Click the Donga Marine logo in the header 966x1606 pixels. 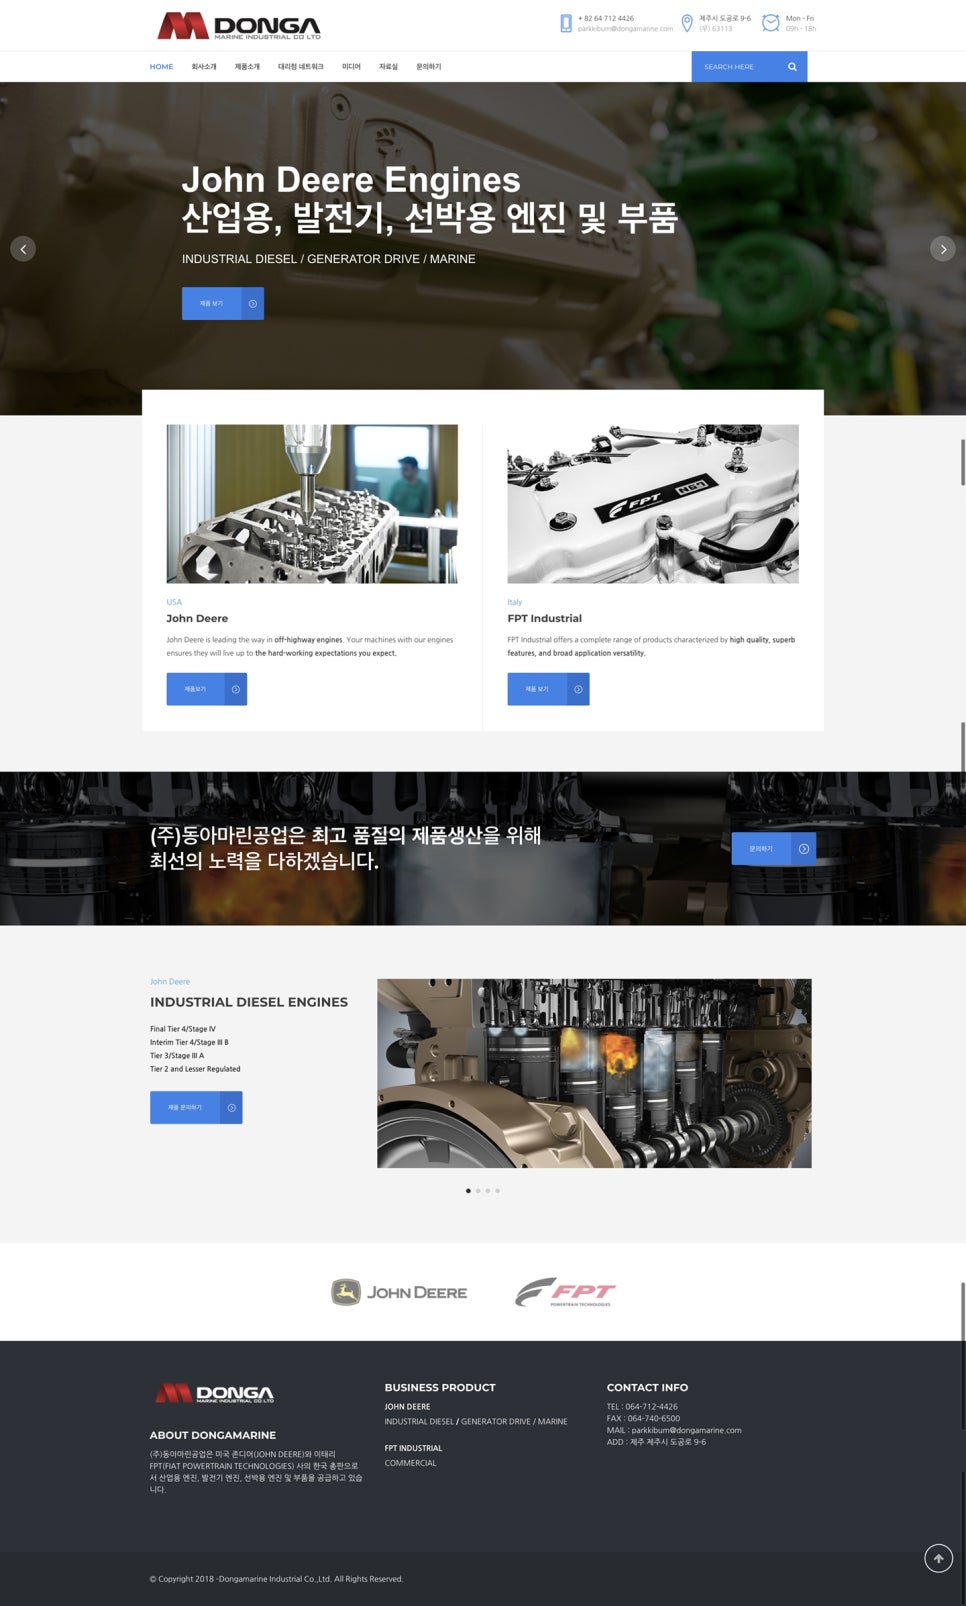[x=239, y=26]
